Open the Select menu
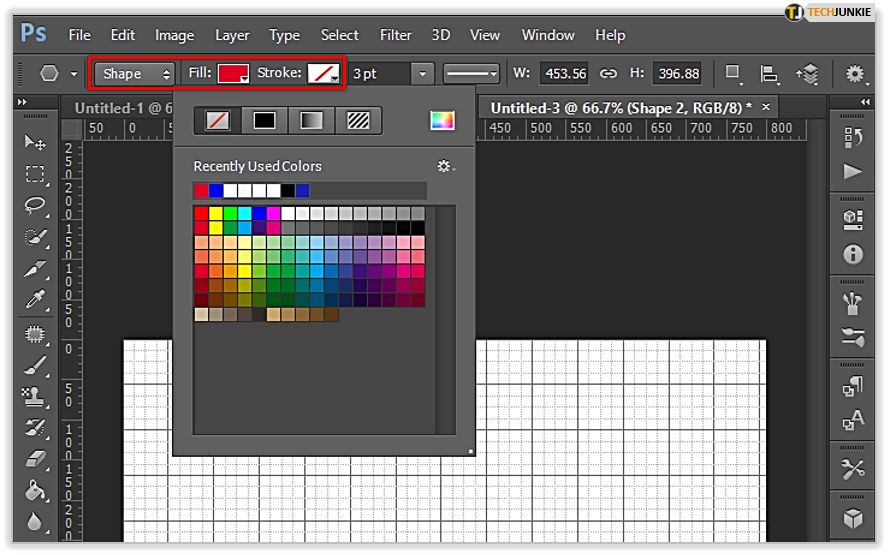 coord(340,35)
